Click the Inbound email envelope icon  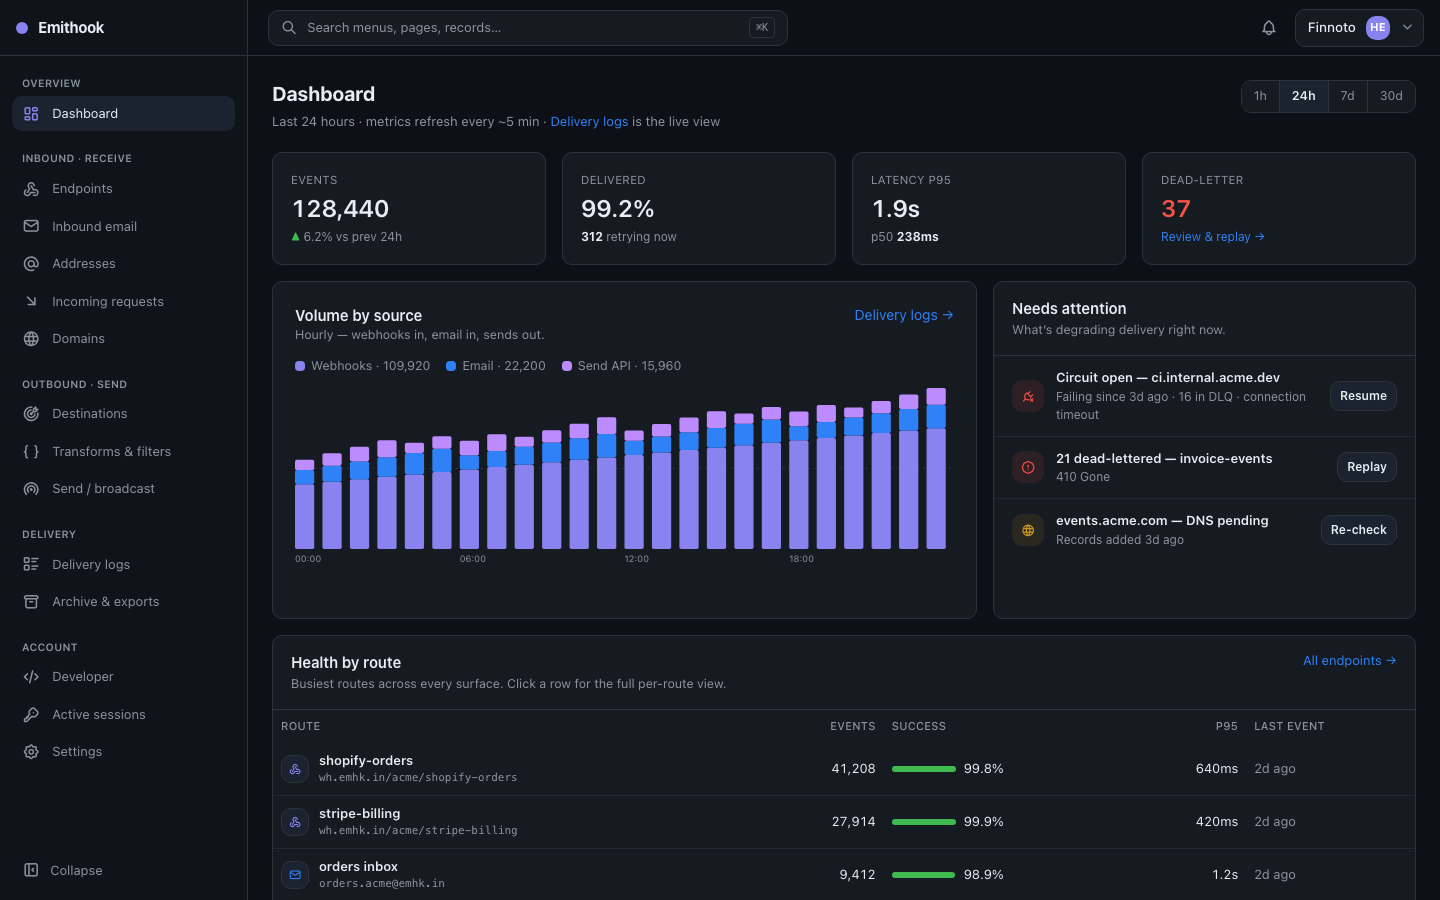click(x=31, y=226)
